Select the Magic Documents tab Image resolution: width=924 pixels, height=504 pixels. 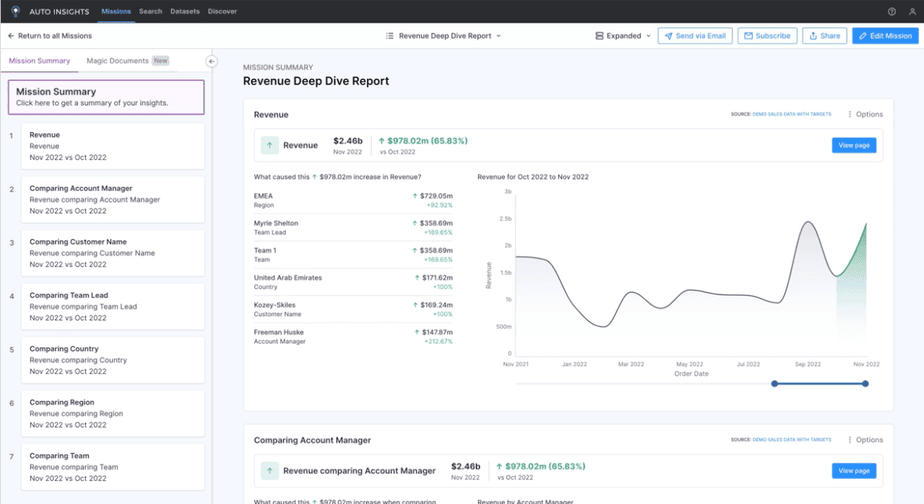click(x=128, y=61)
